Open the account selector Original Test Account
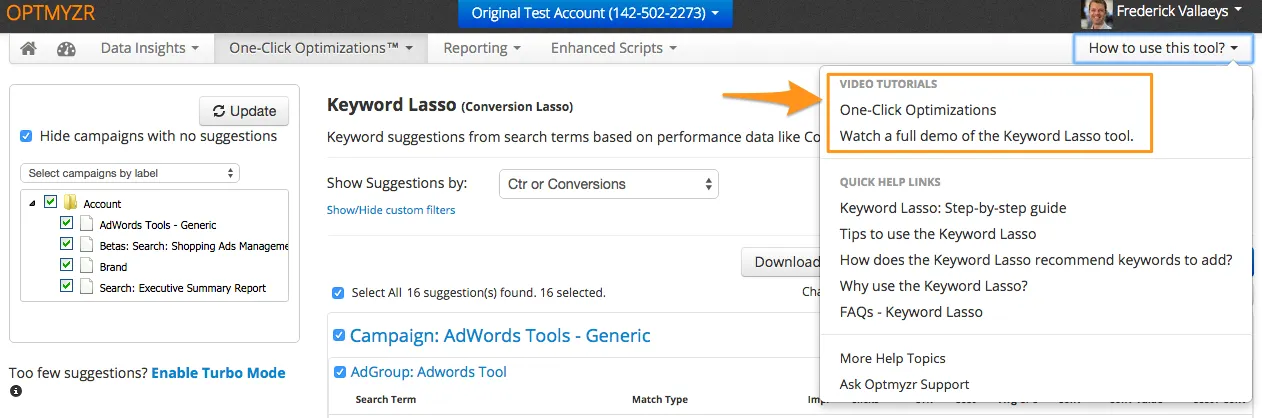 coord(594,13)
